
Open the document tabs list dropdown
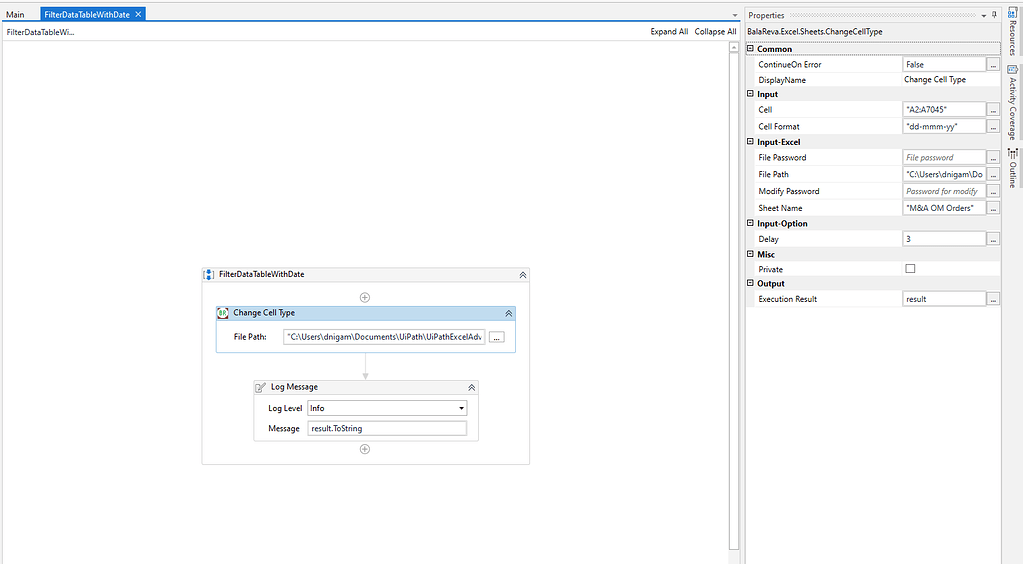[735, 15]
